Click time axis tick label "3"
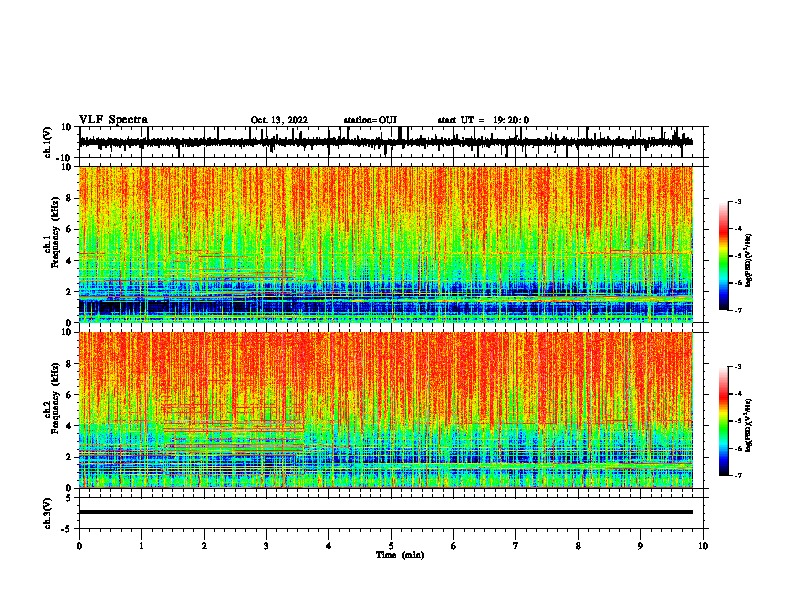This screenshot has height=612, width=792. pos(266,546)
